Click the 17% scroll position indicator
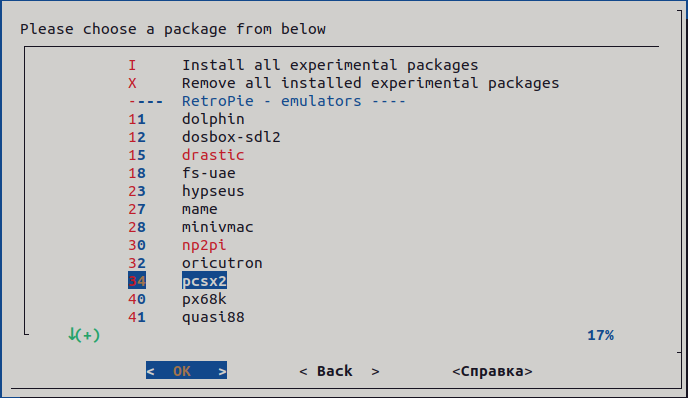 pos(600,335)
